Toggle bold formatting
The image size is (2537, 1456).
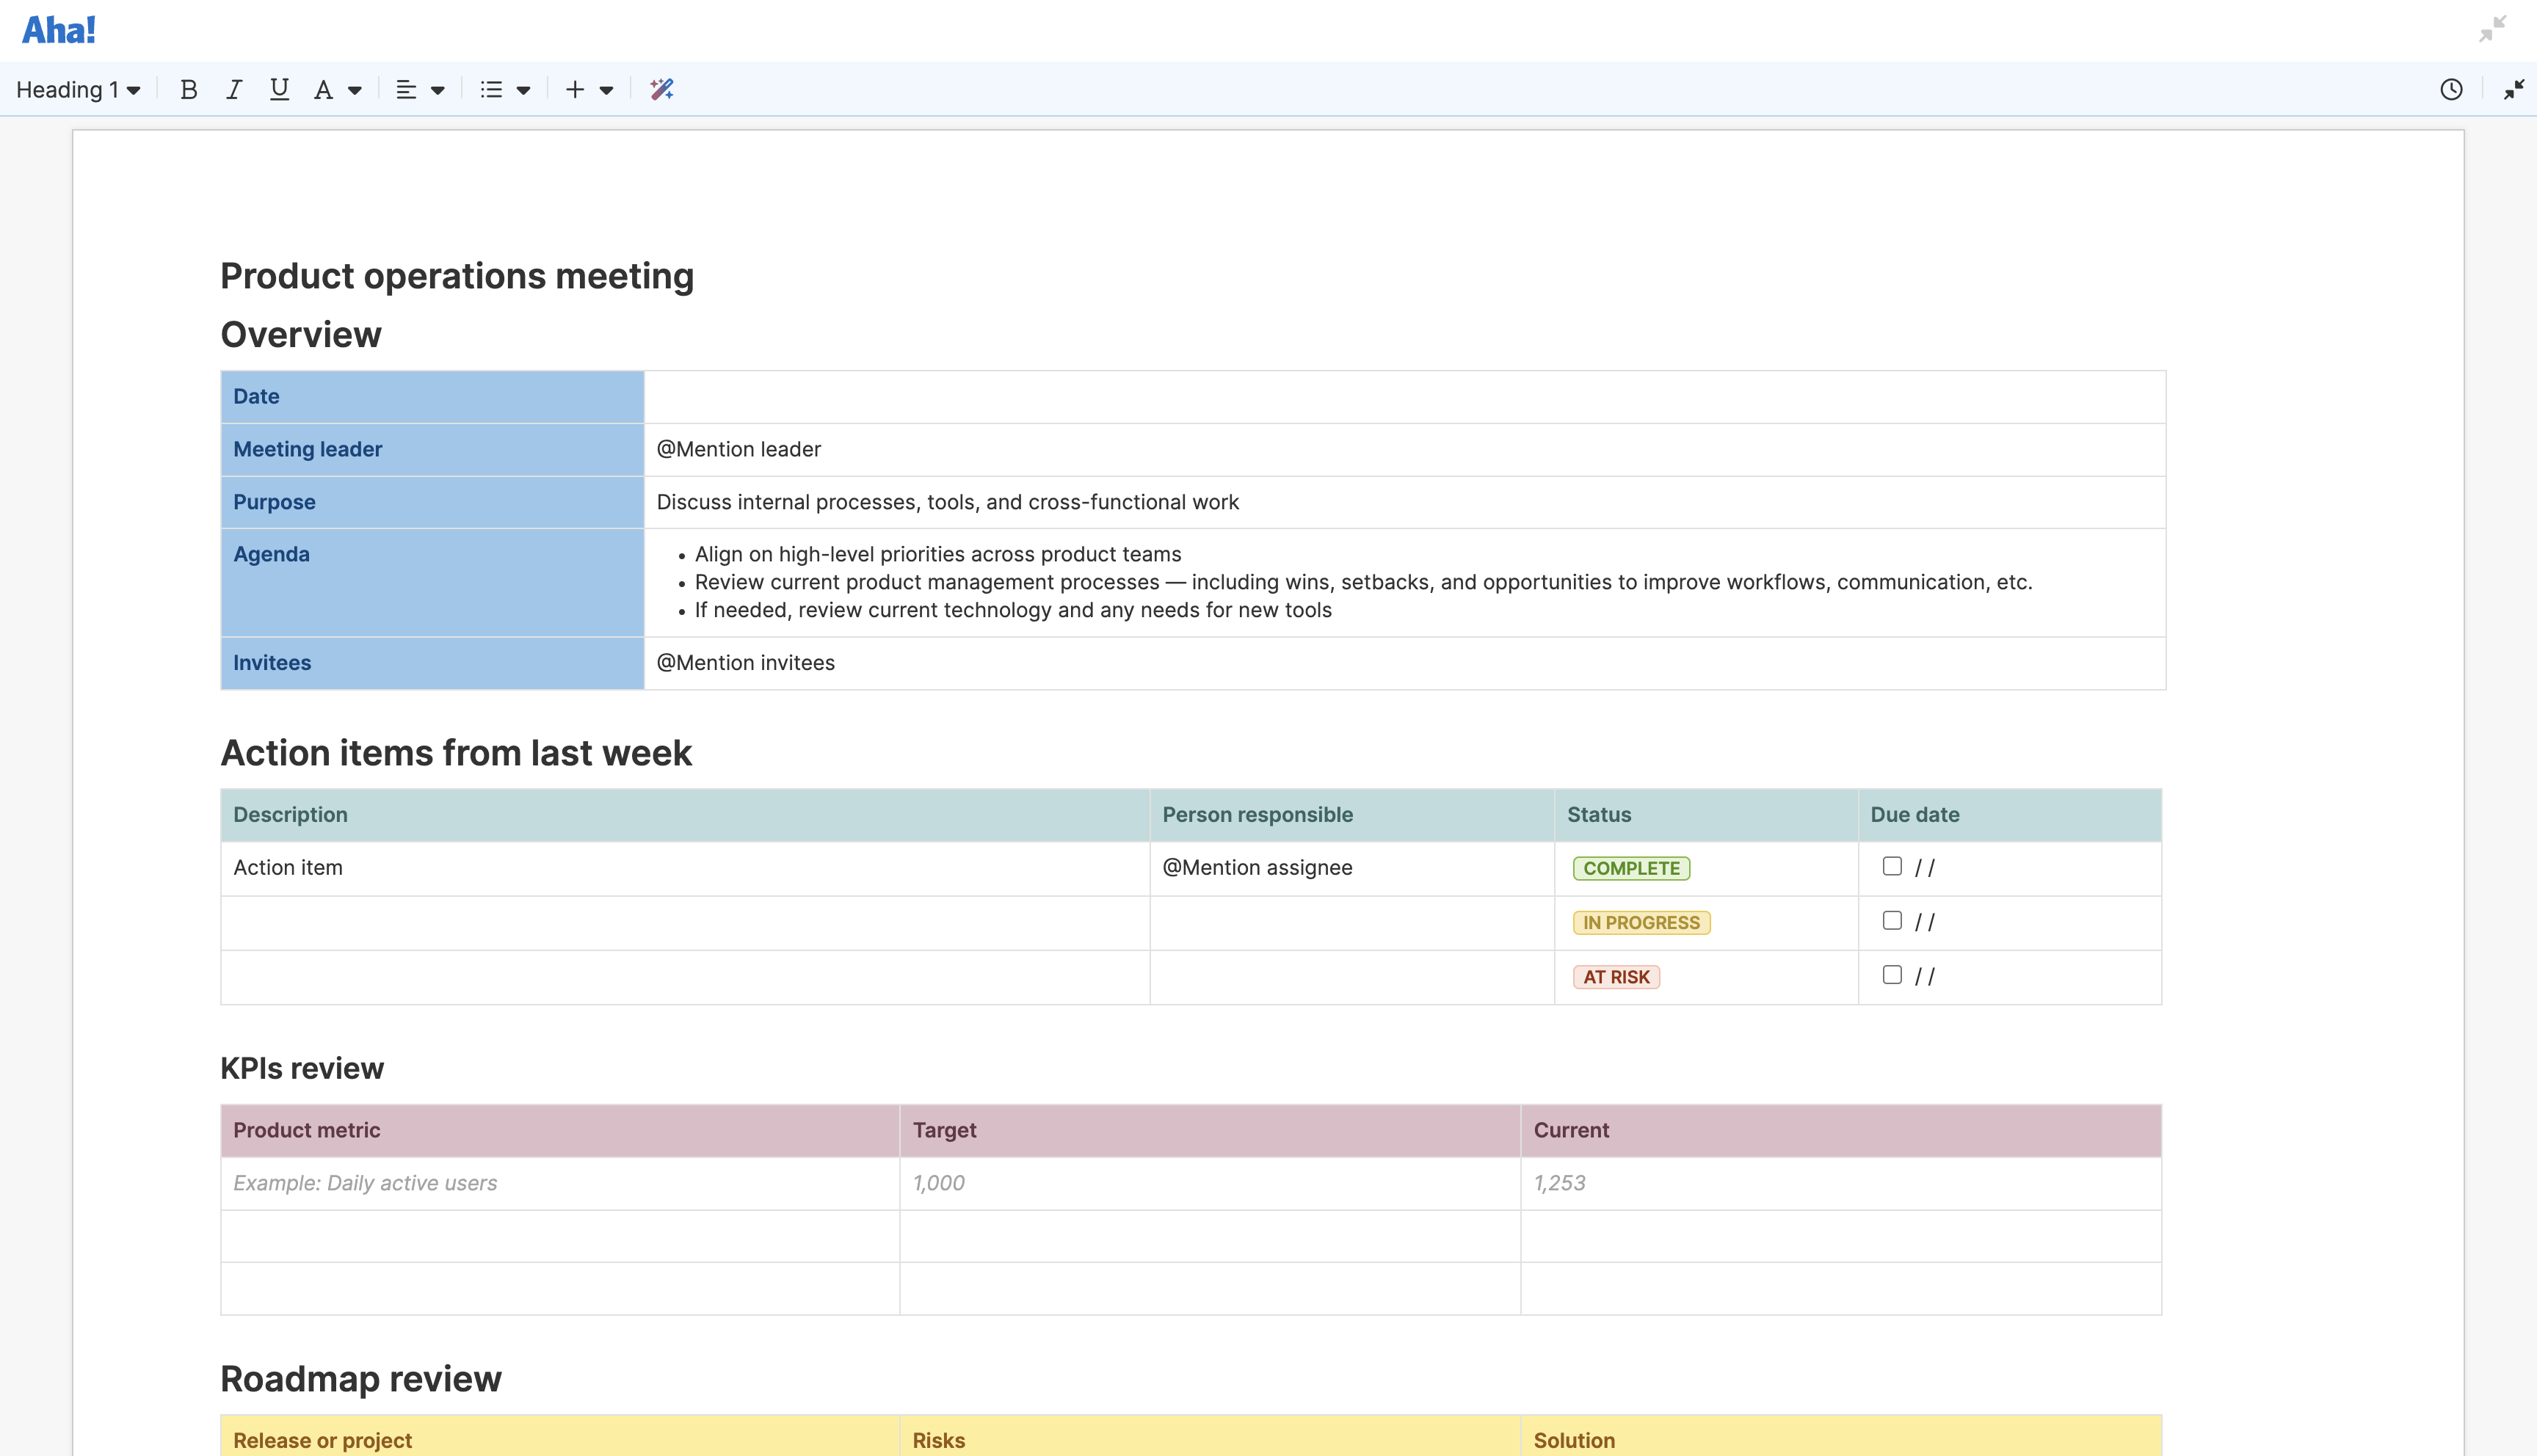188,89
